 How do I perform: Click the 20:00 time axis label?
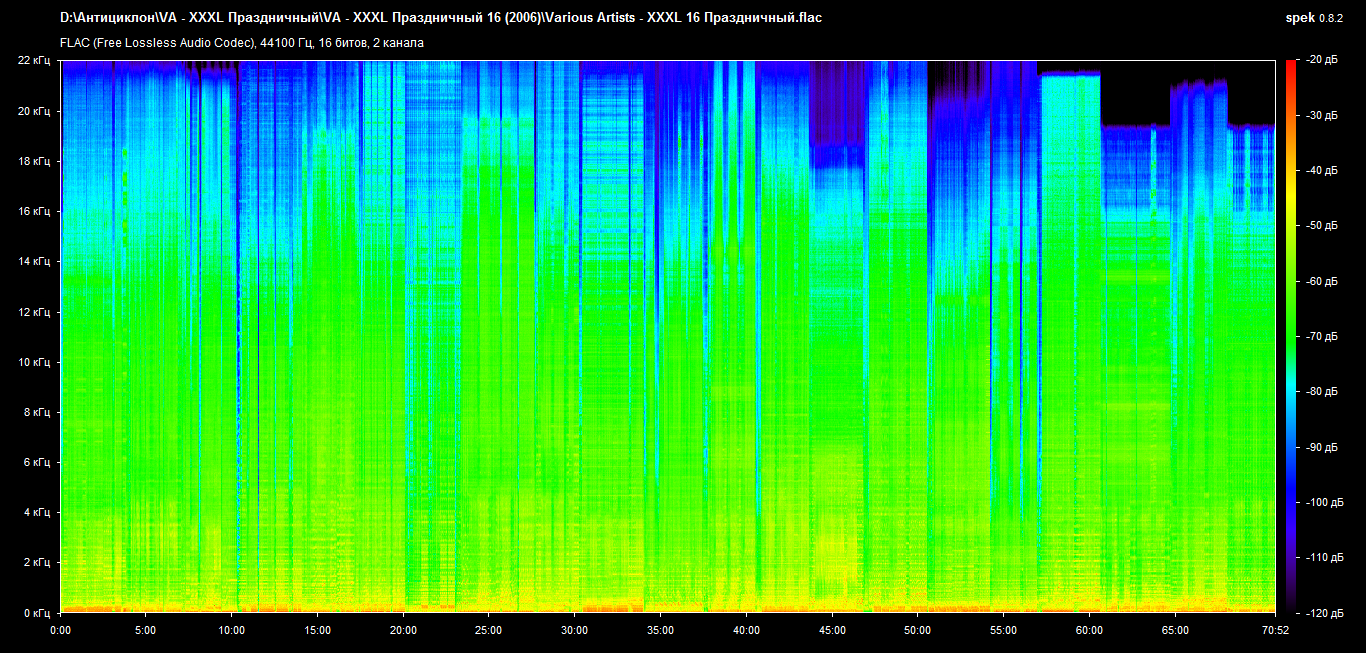pyautogui.click(x=403, y=630)
